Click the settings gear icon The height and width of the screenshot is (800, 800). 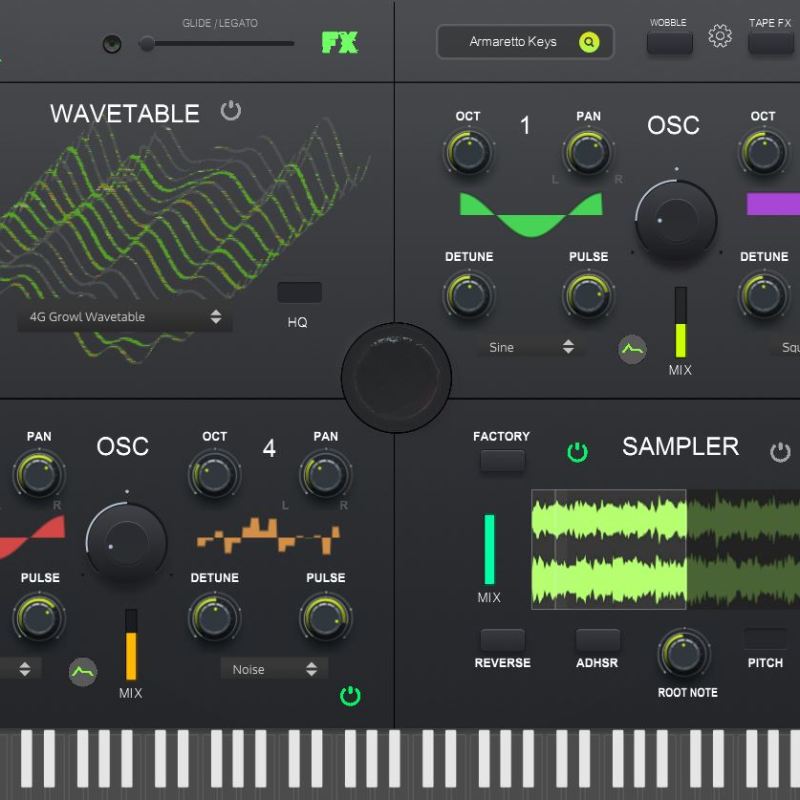coord(720,37)
